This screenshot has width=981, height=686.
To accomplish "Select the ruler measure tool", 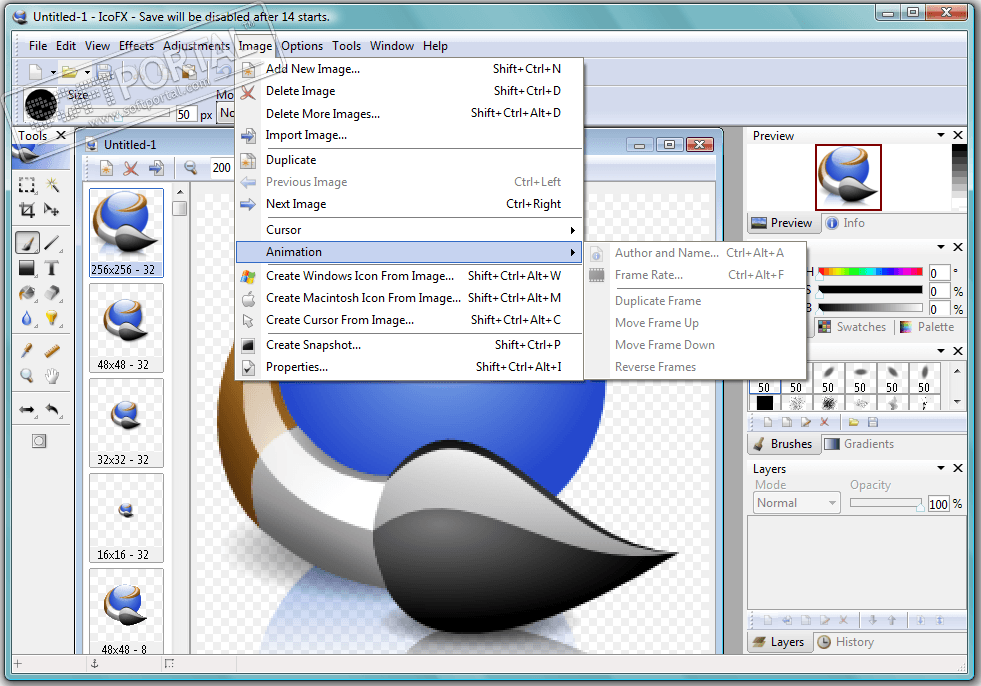I will [x=52, y=351].
